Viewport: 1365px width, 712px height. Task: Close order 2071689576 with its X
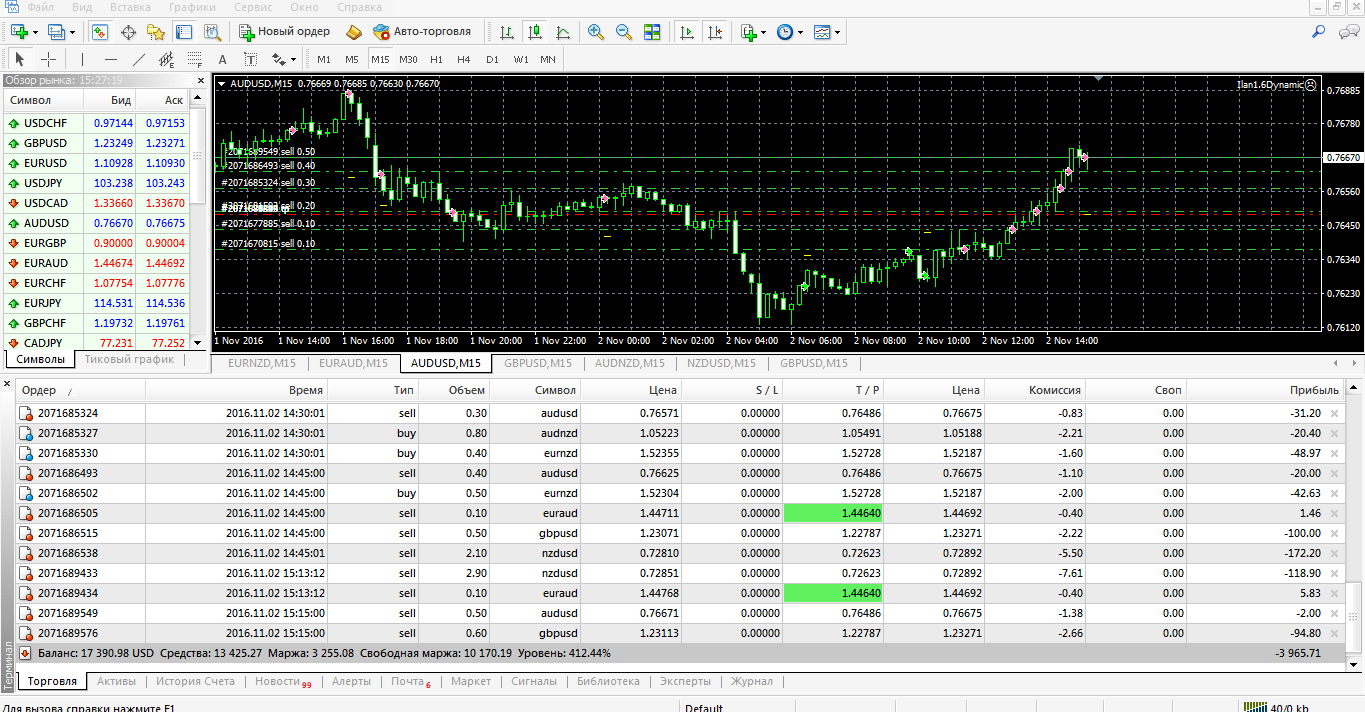pos(1334,633)
